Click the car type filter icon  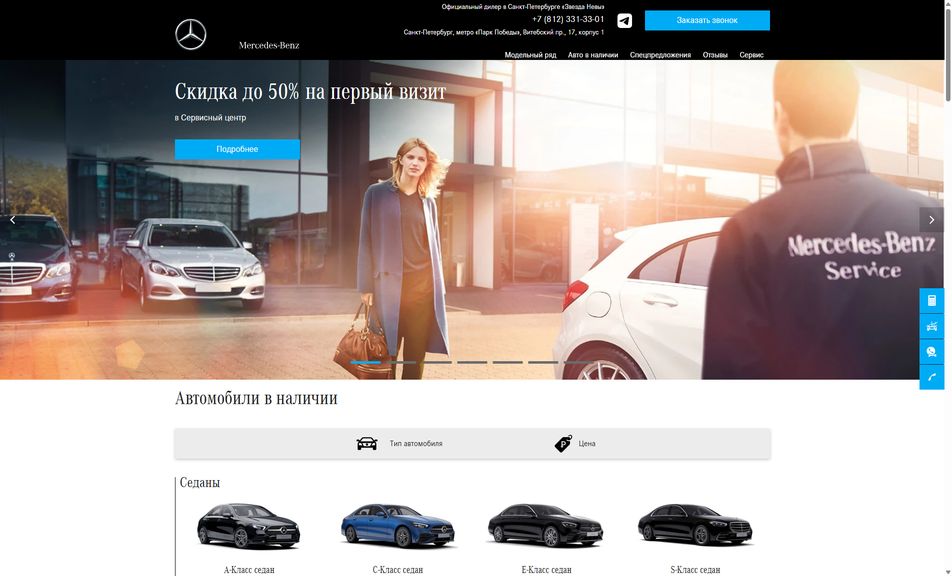click(x=367, y=444)
